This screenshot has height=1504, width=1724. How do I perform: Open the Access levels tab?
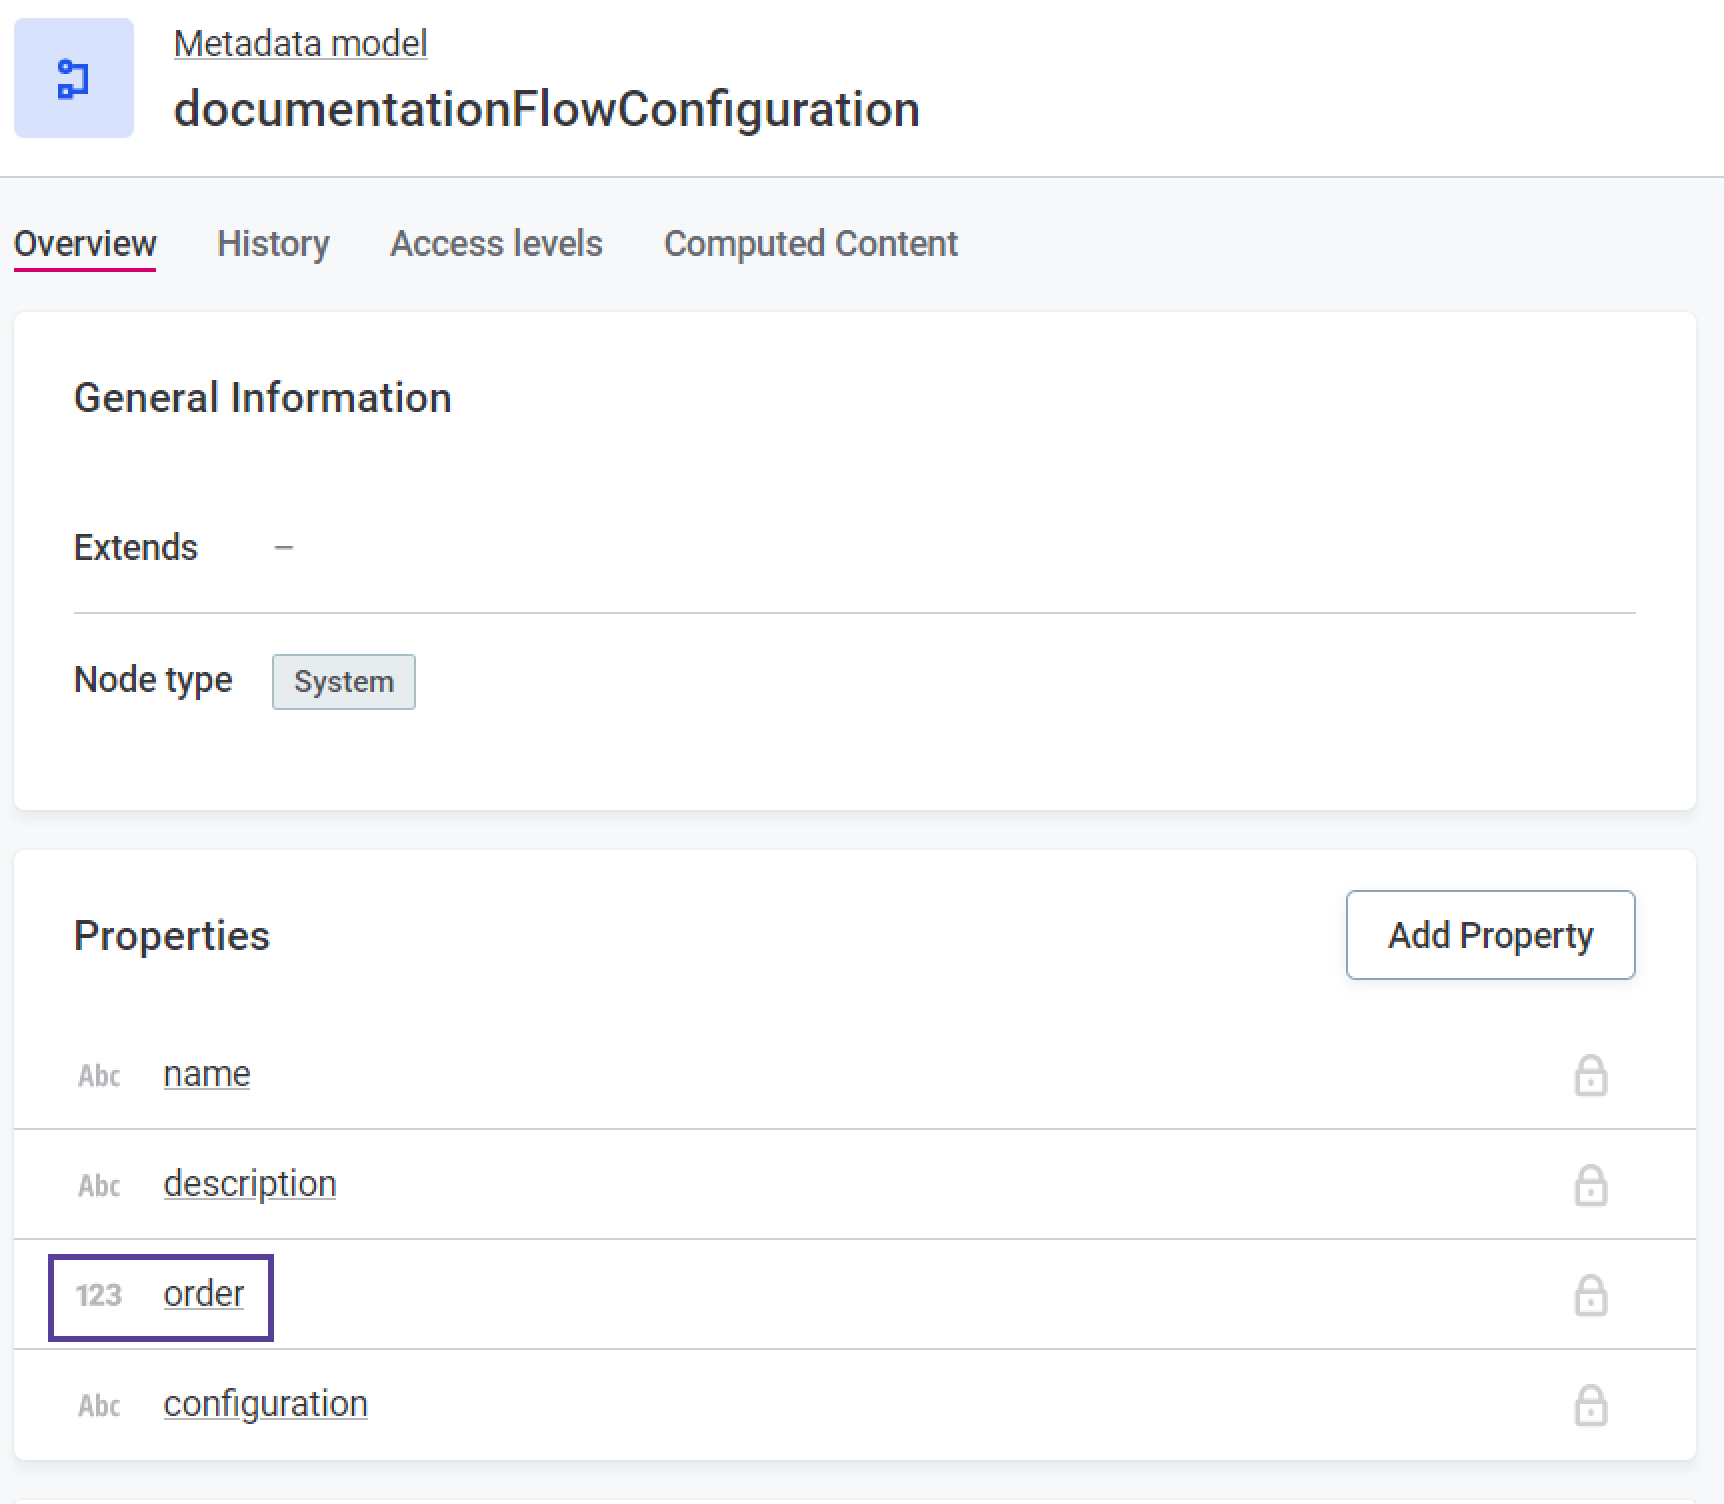click(496, 244)
